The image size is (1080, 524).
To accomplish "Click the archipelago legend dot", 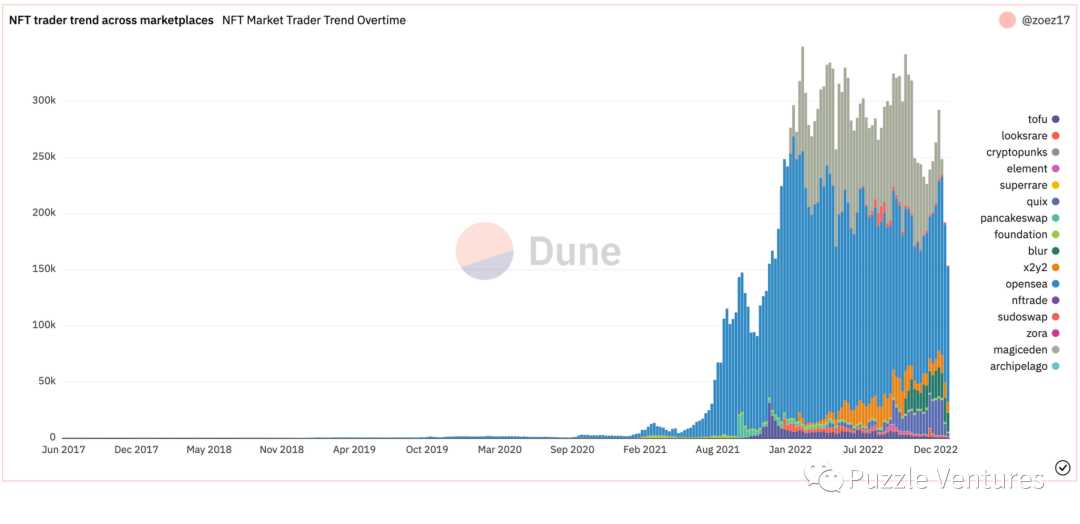I will (x=1055, y=367).
